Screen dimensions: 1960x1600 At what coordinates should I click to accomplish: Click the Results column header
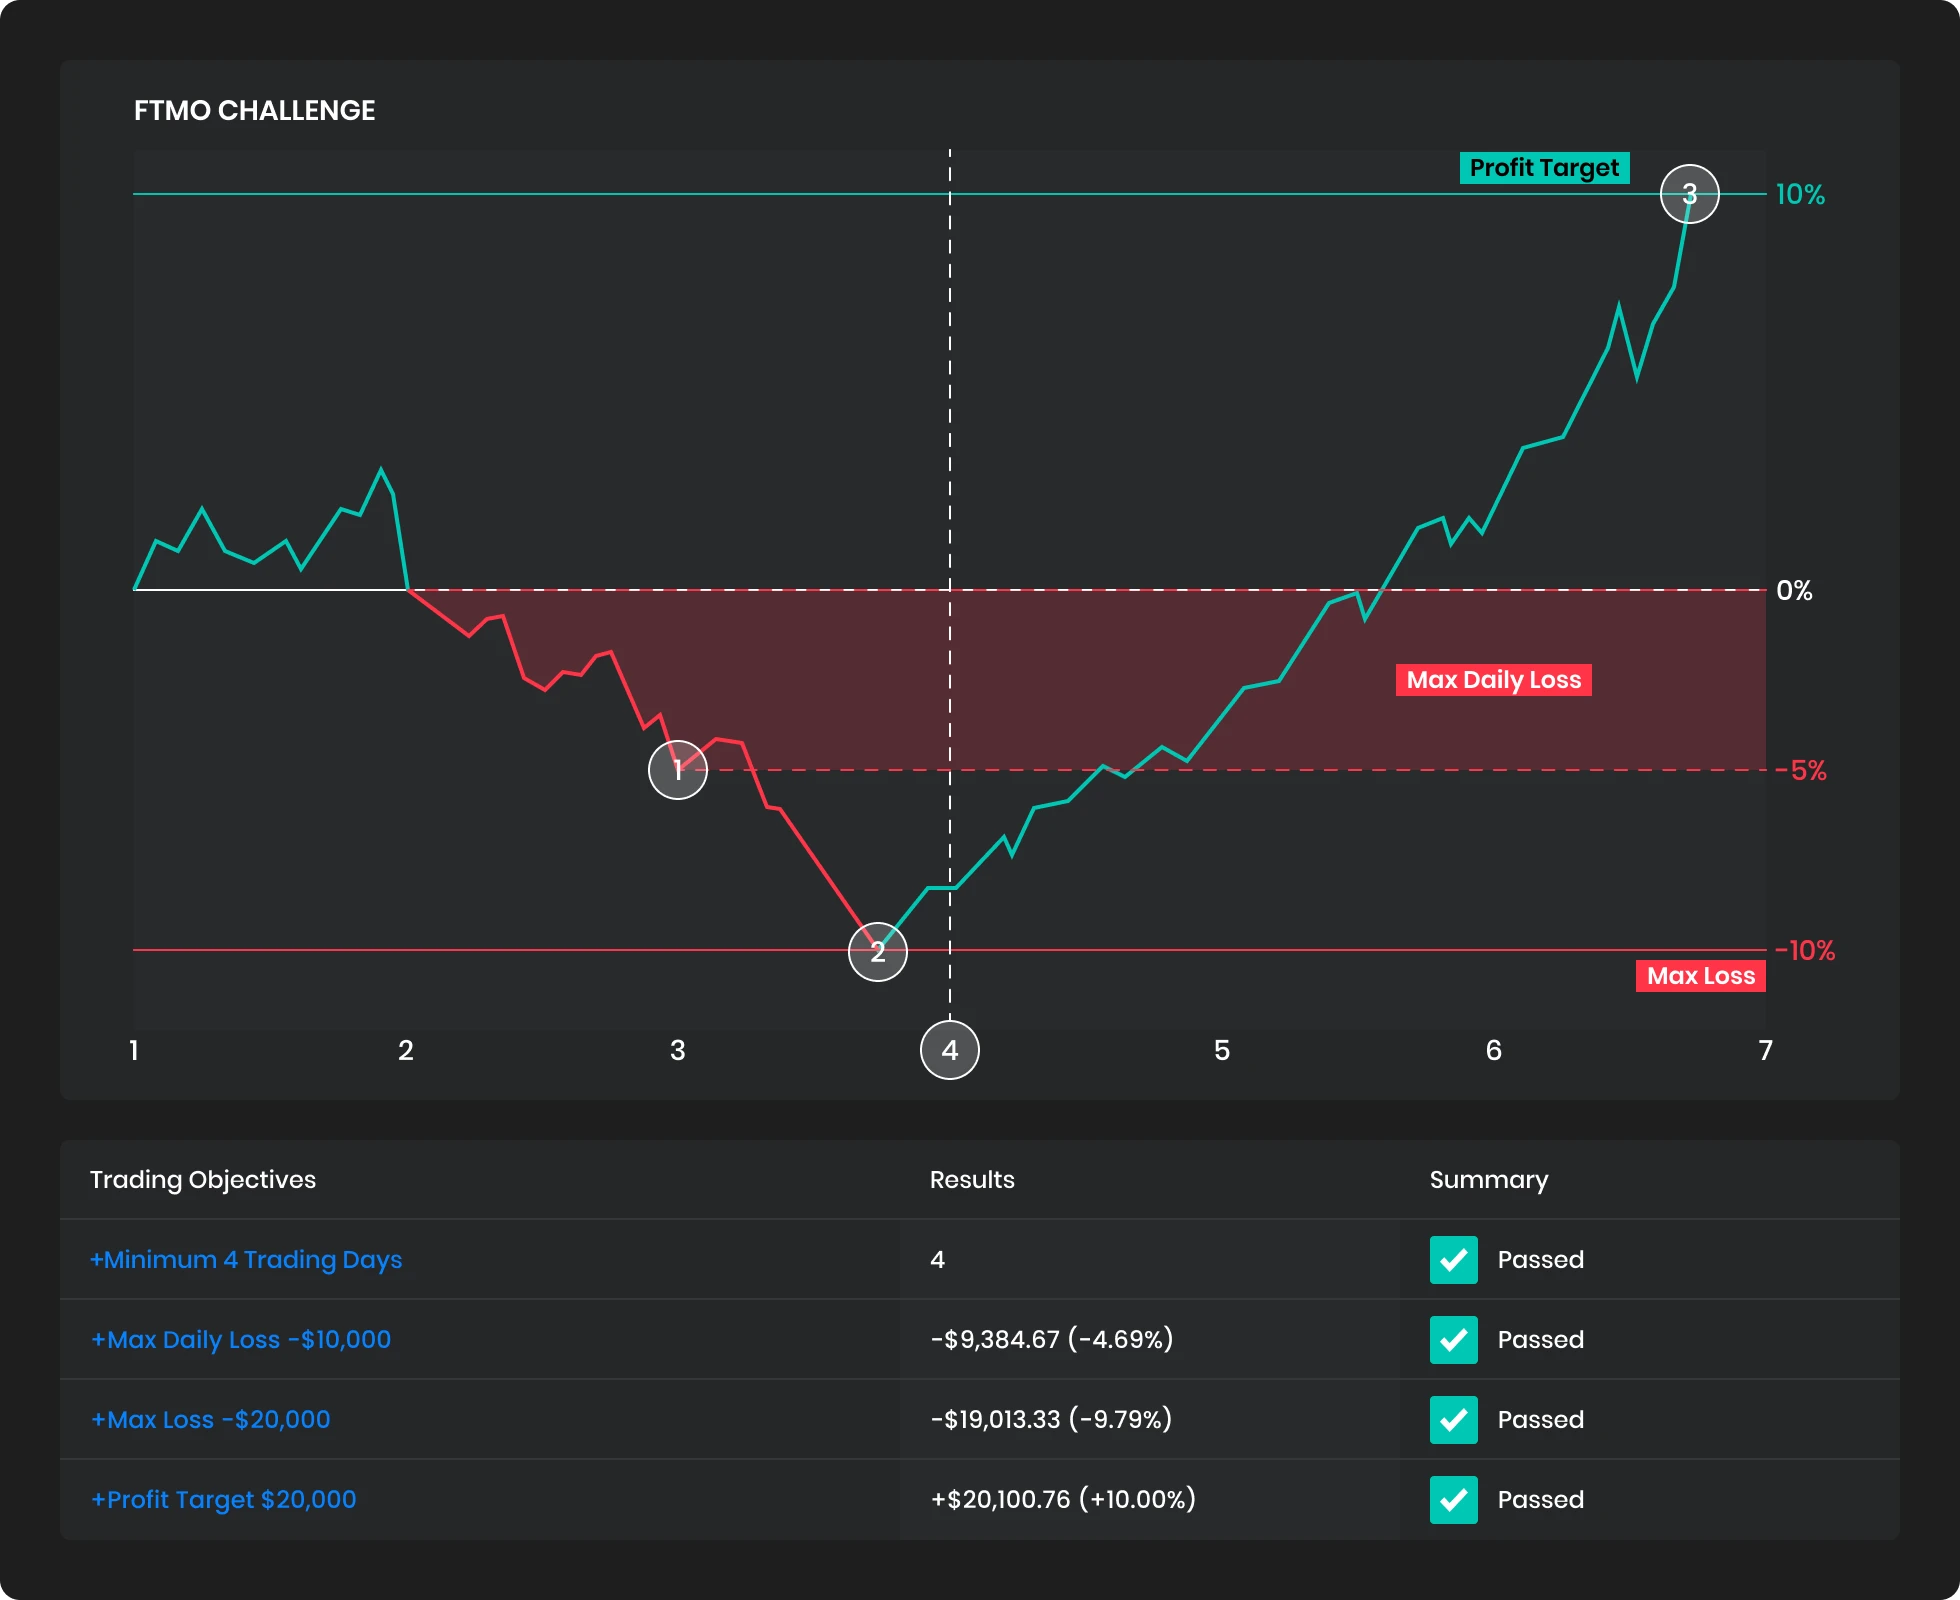[972, 1180]
